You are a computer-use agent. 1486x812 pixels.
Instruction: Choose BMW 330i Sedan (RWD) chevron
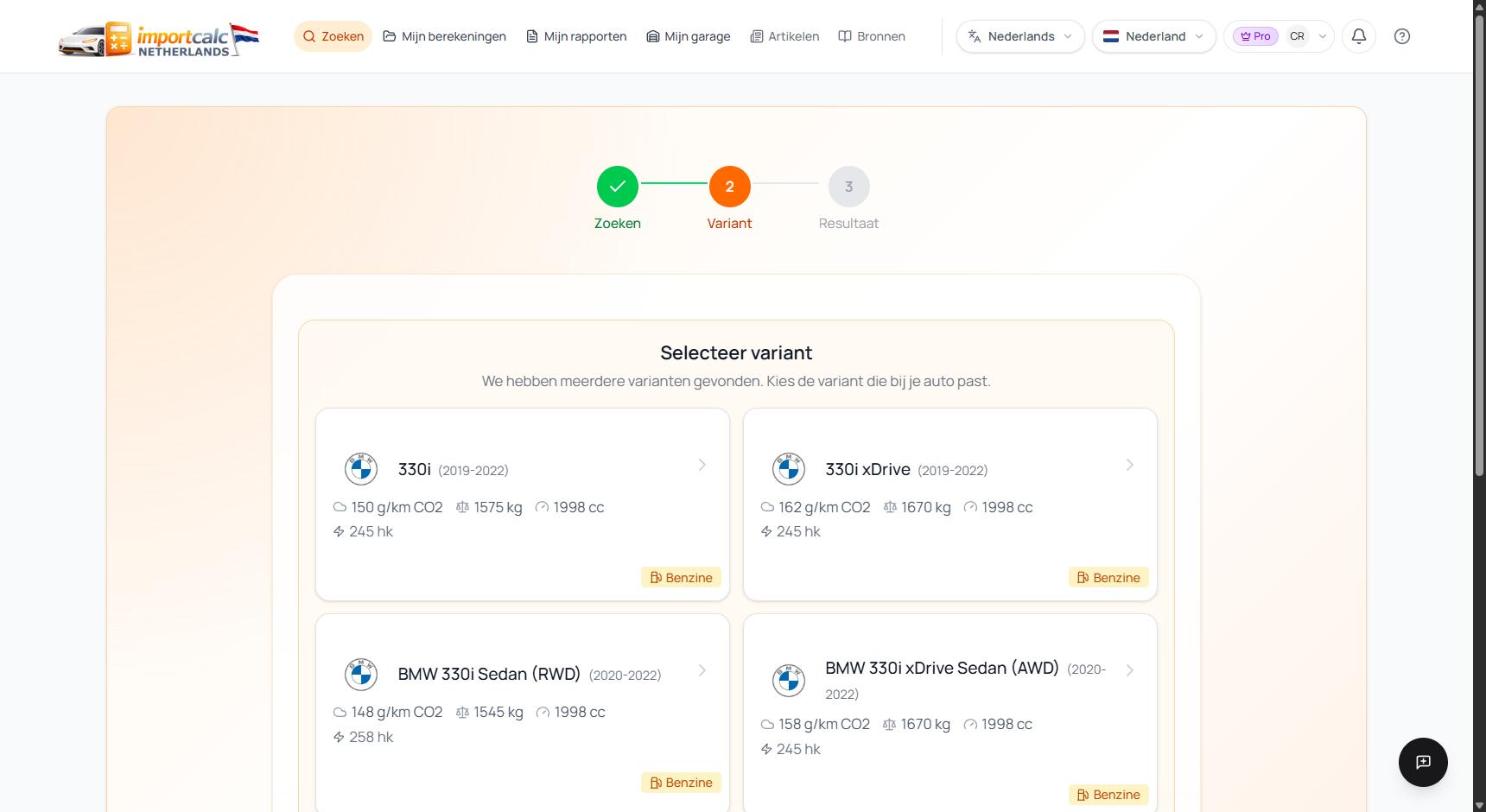(702, 670)
